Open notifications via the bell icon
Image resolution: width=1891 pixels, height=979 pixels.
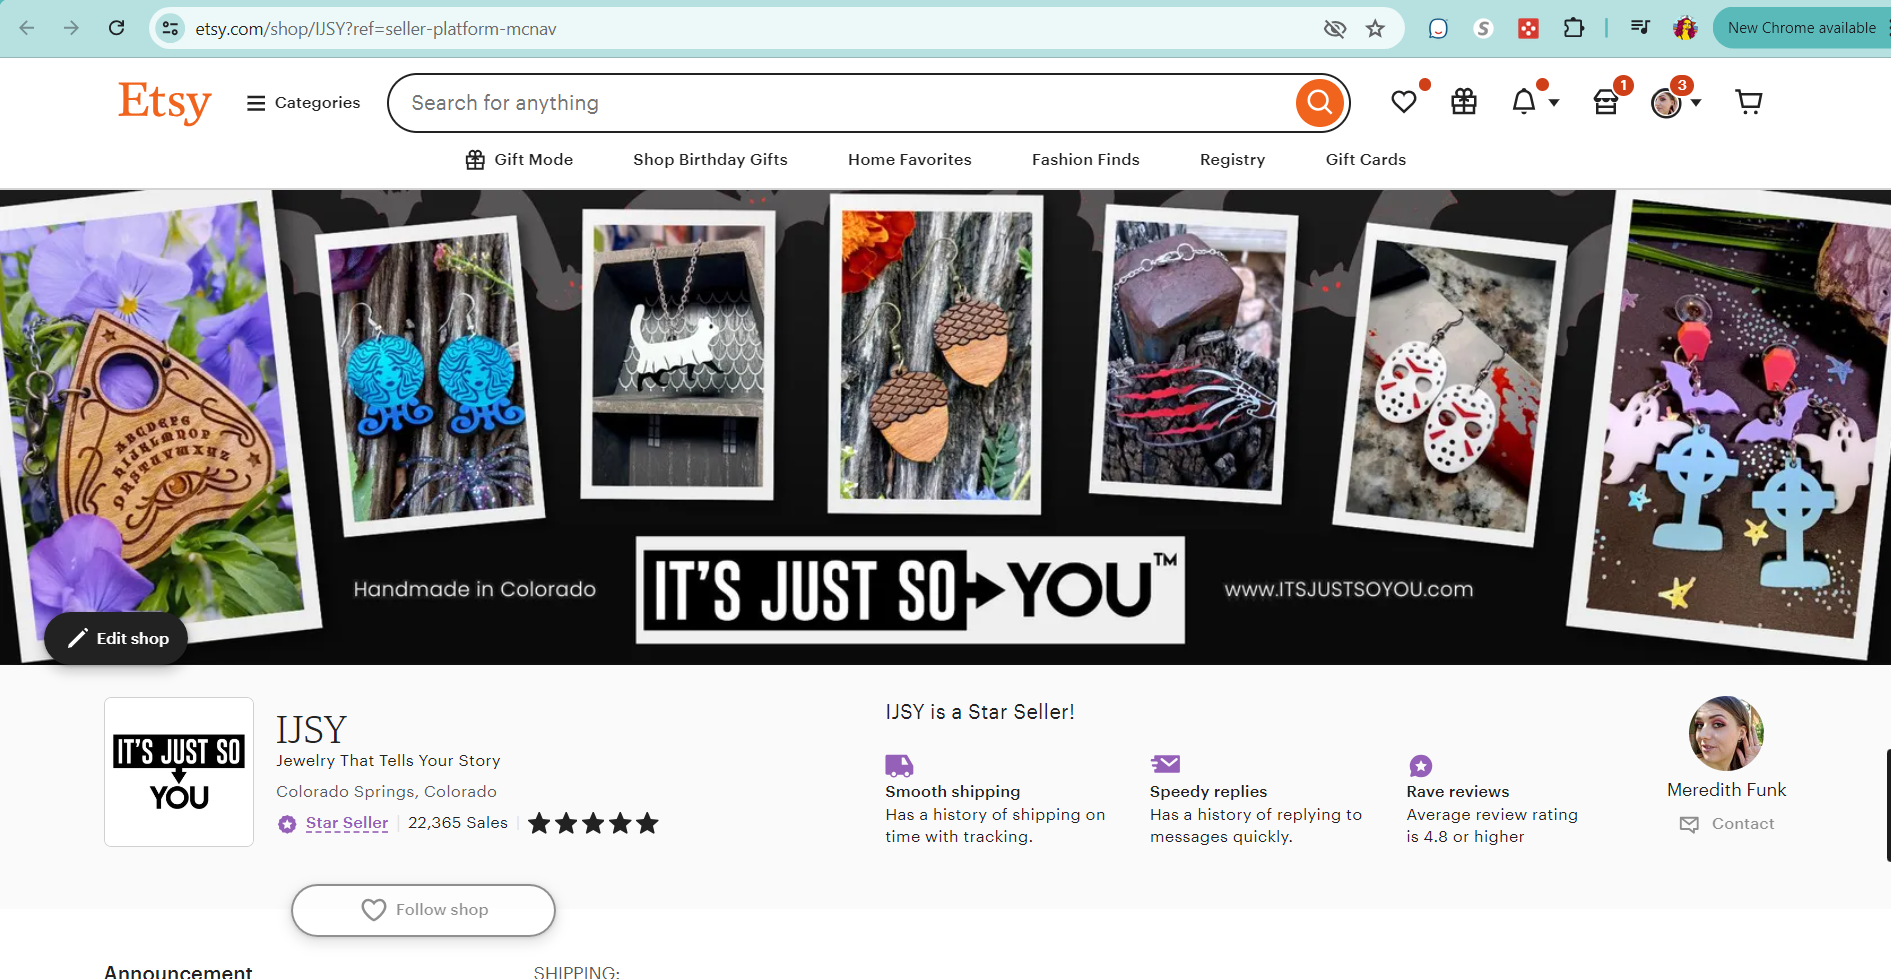(1523, 101)
